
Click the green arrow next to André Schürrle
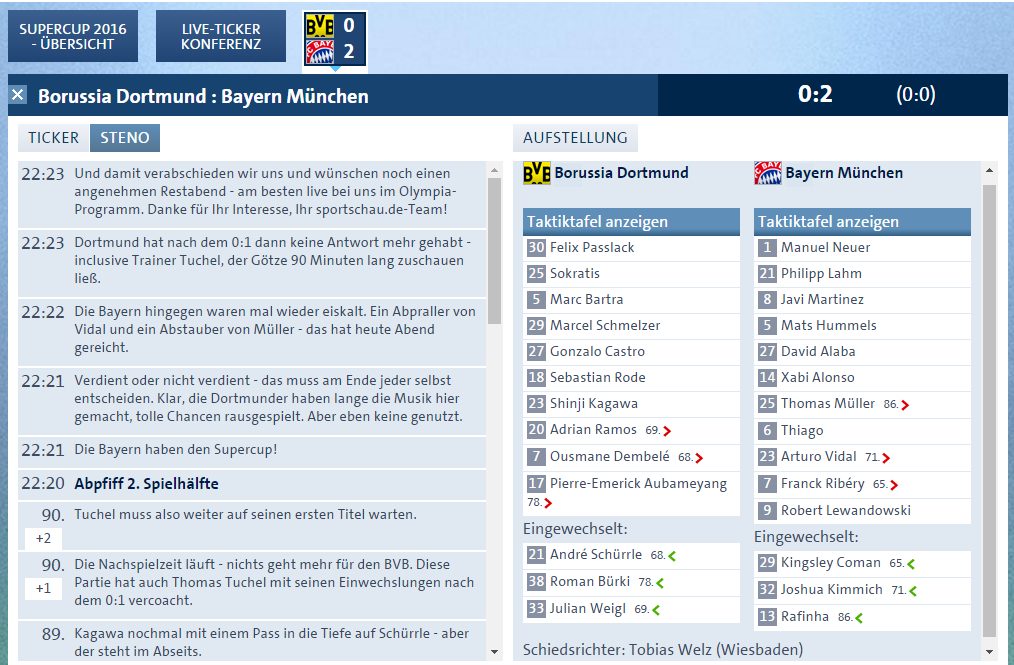(672, 556)
